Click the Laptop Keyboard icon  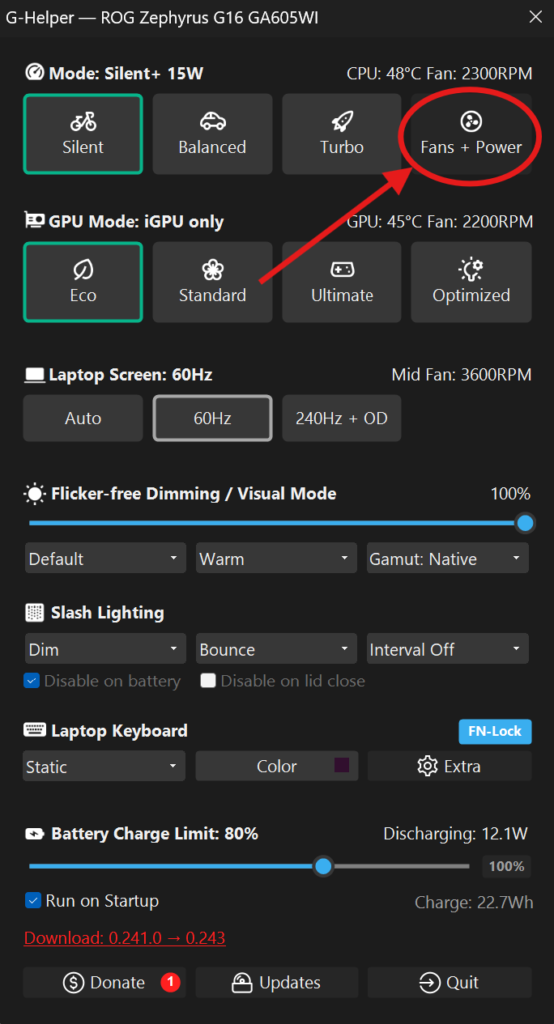click(35, 730)
